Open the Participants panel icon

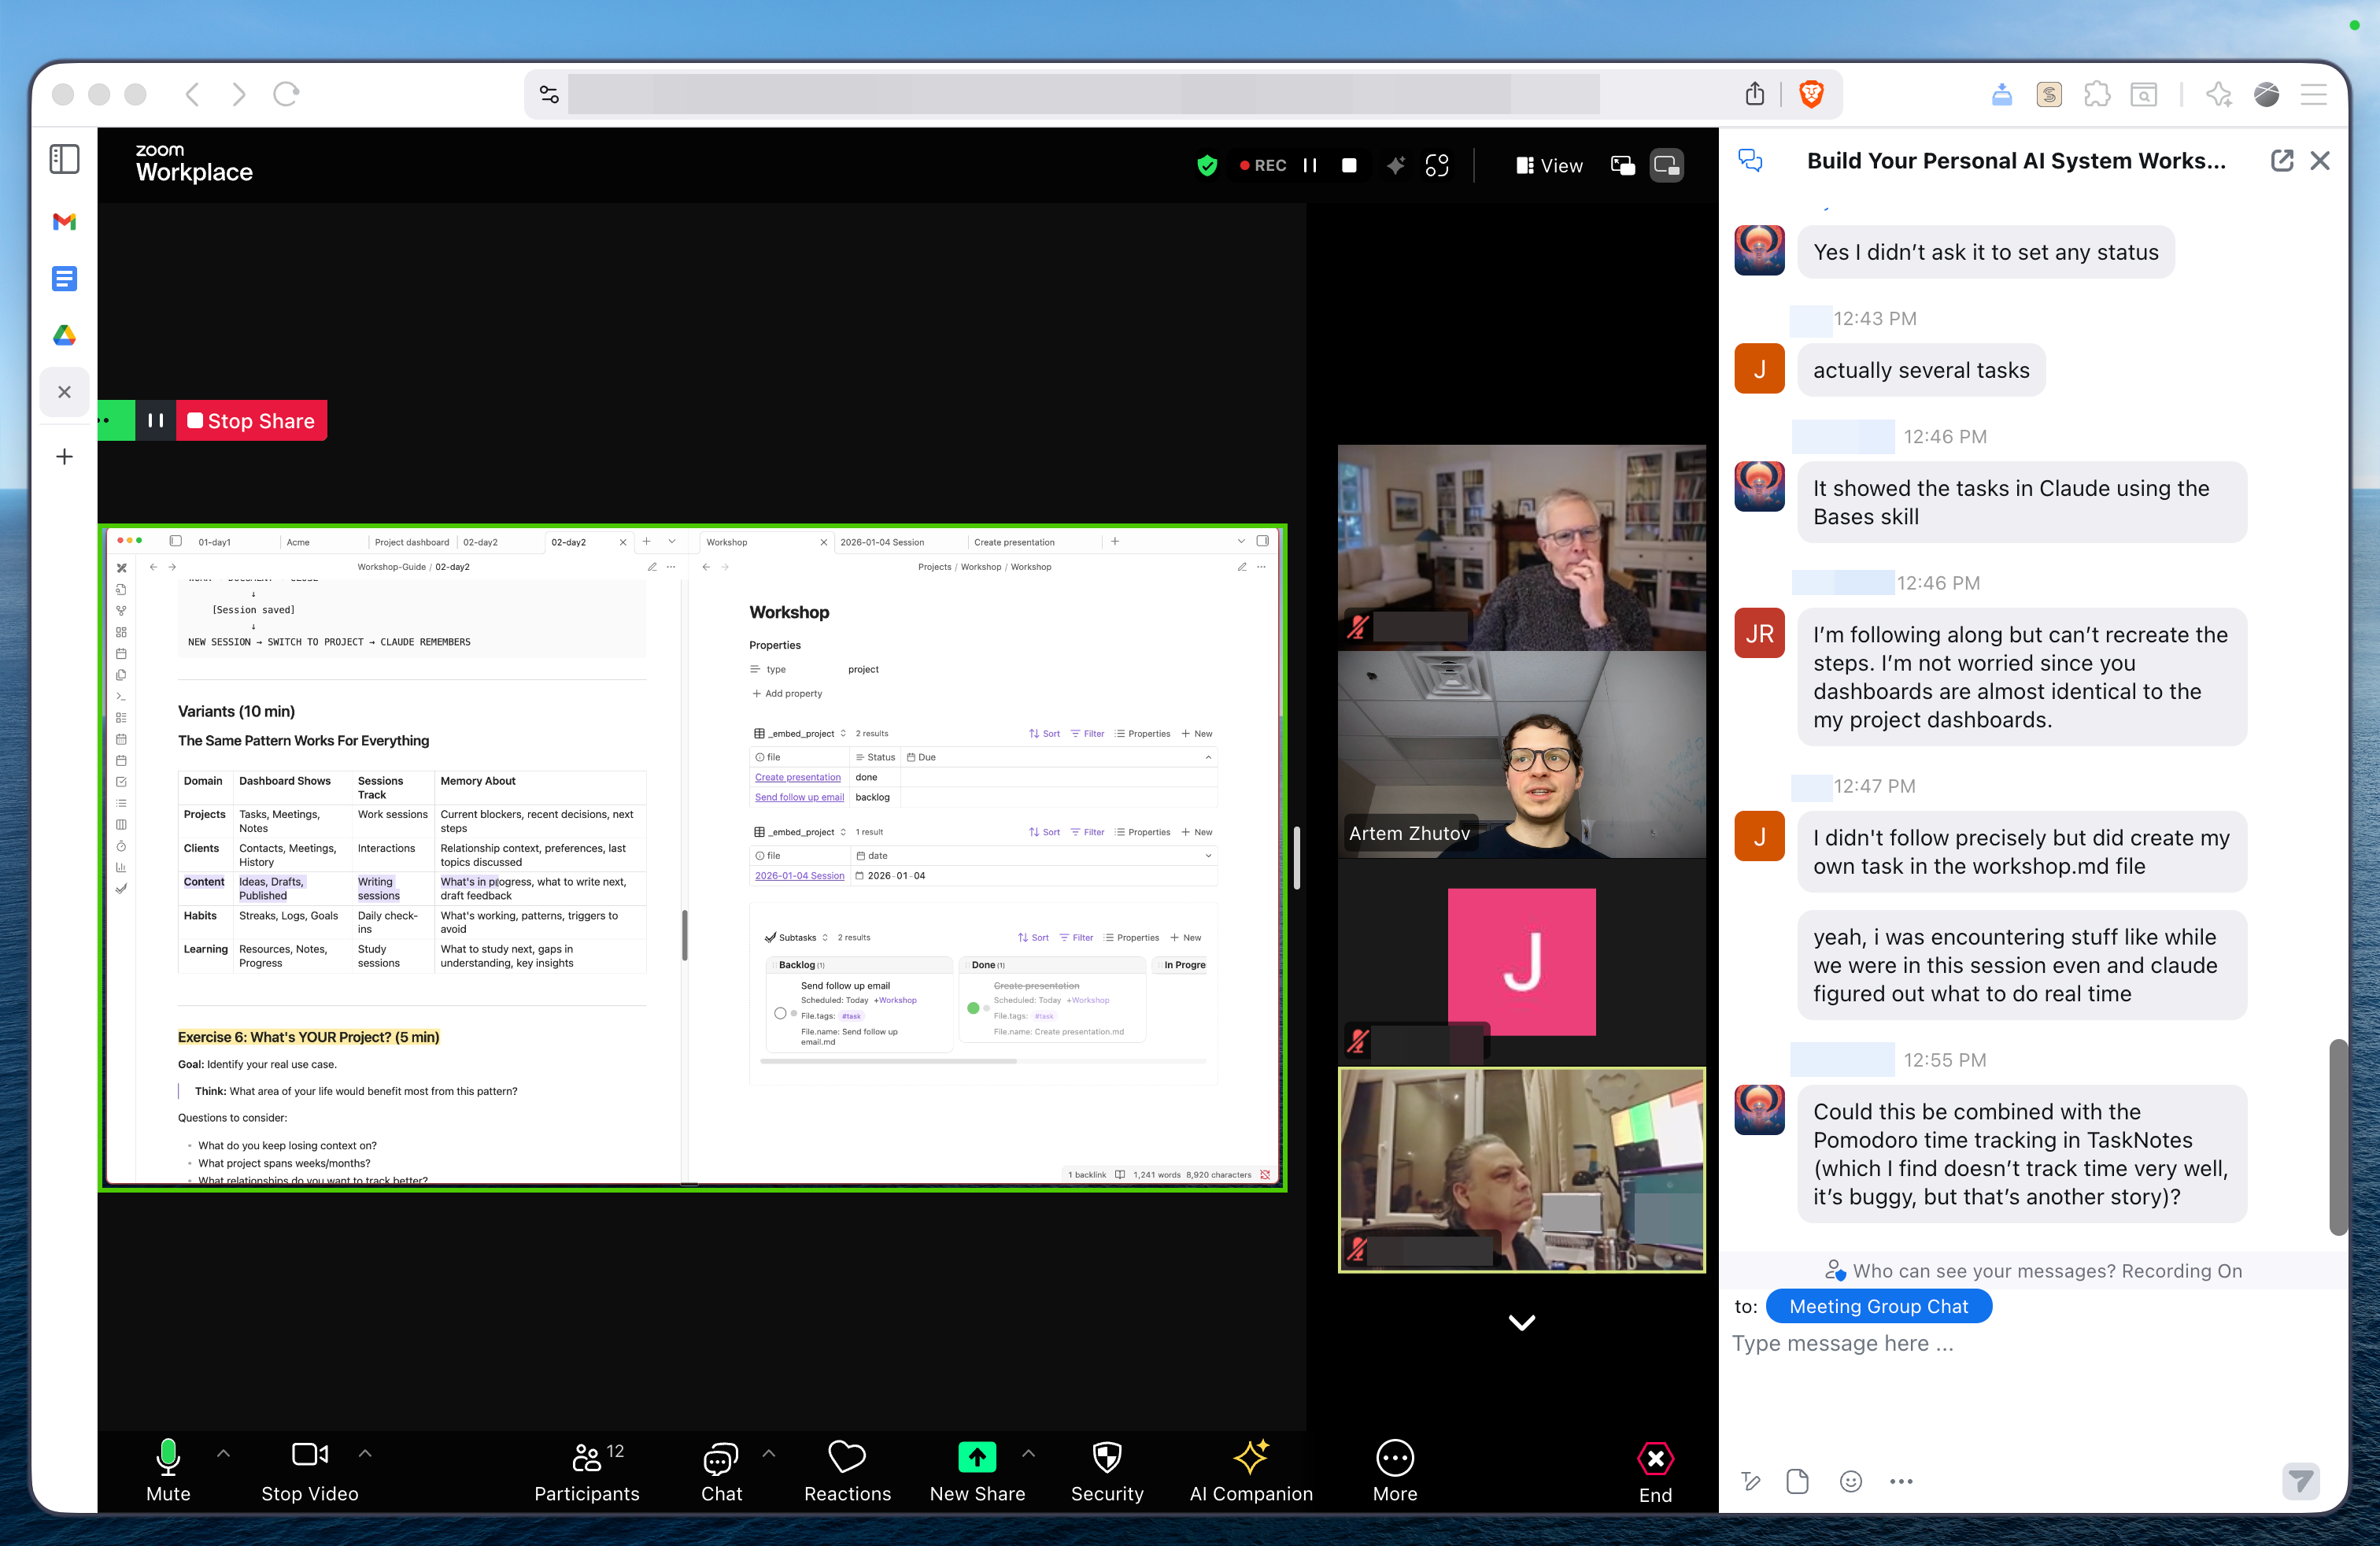(x=587, y=1457)
